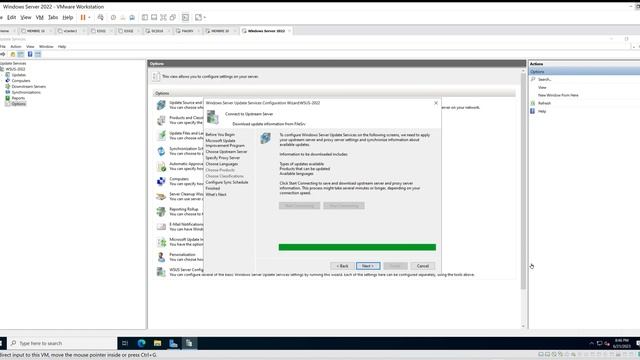
Task: Click the wizard step 'Configure Sync Schedule'
Action: (x=227, y=182)
